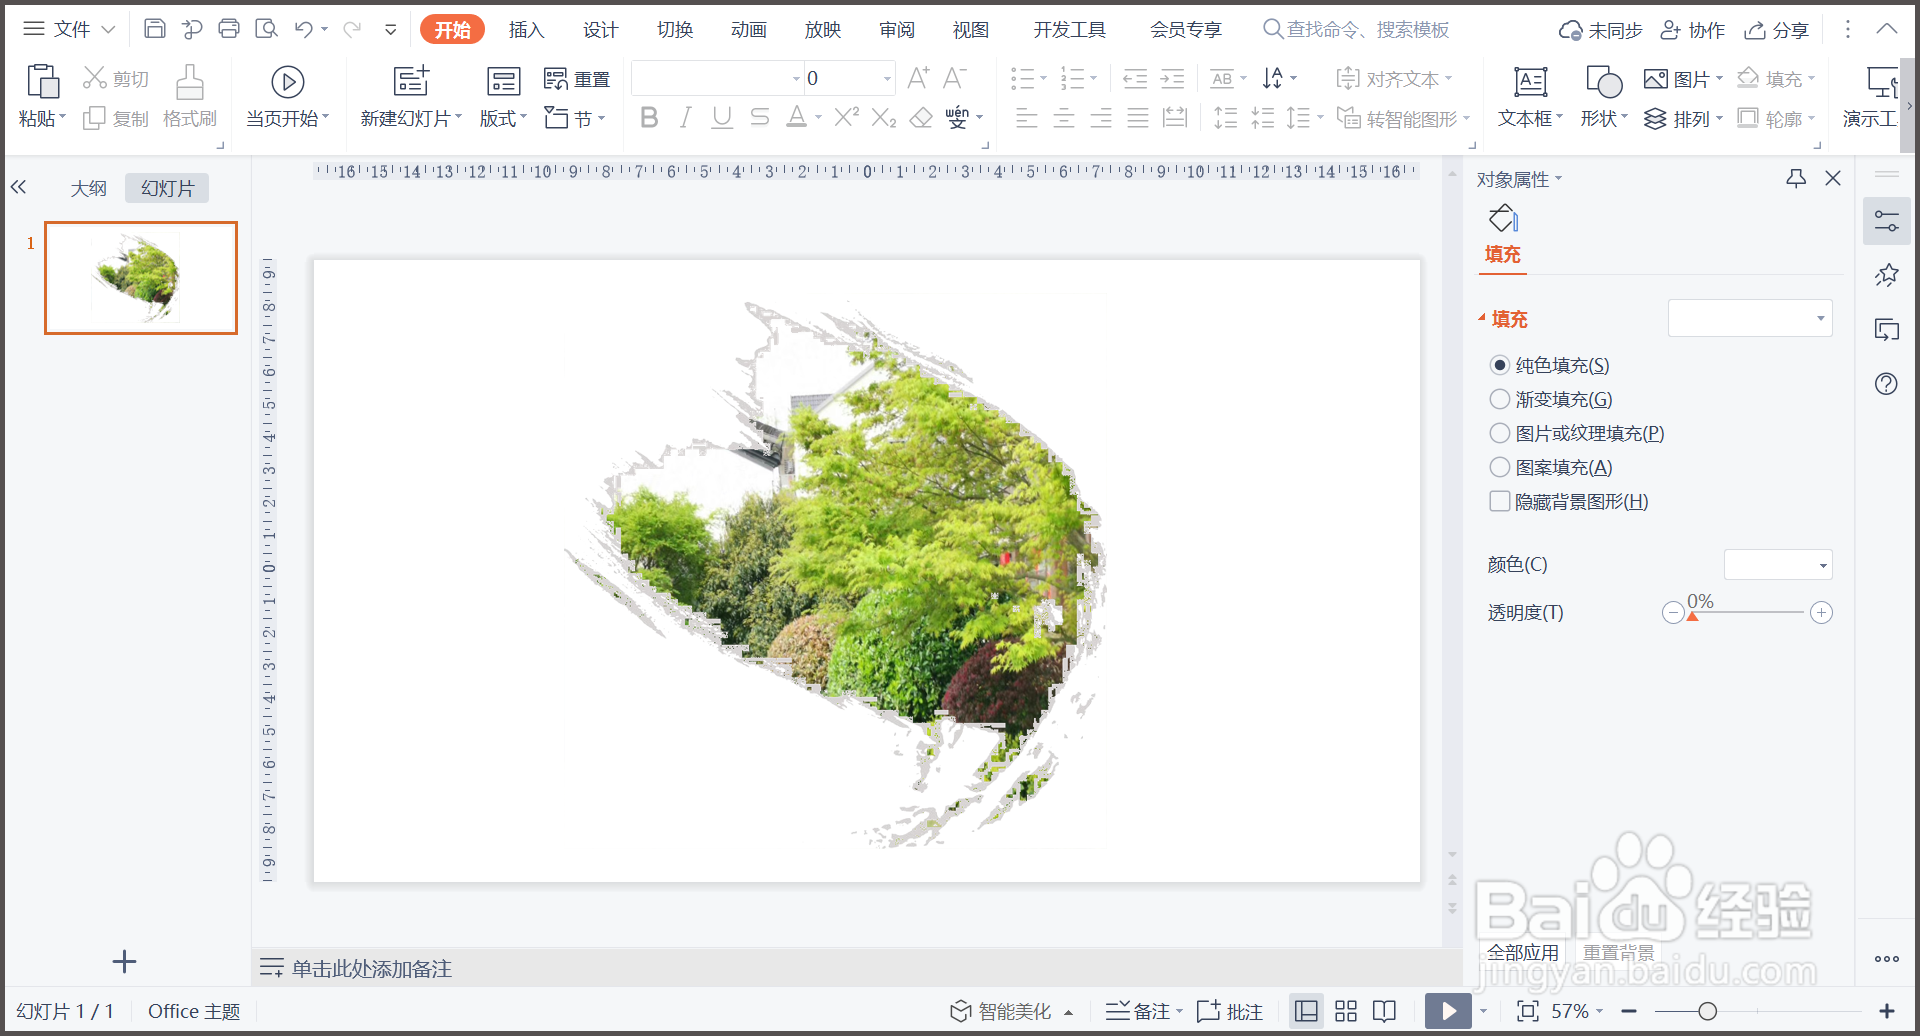Click the 全部应用 button

pyautogui.click(x=1522, y=951)
